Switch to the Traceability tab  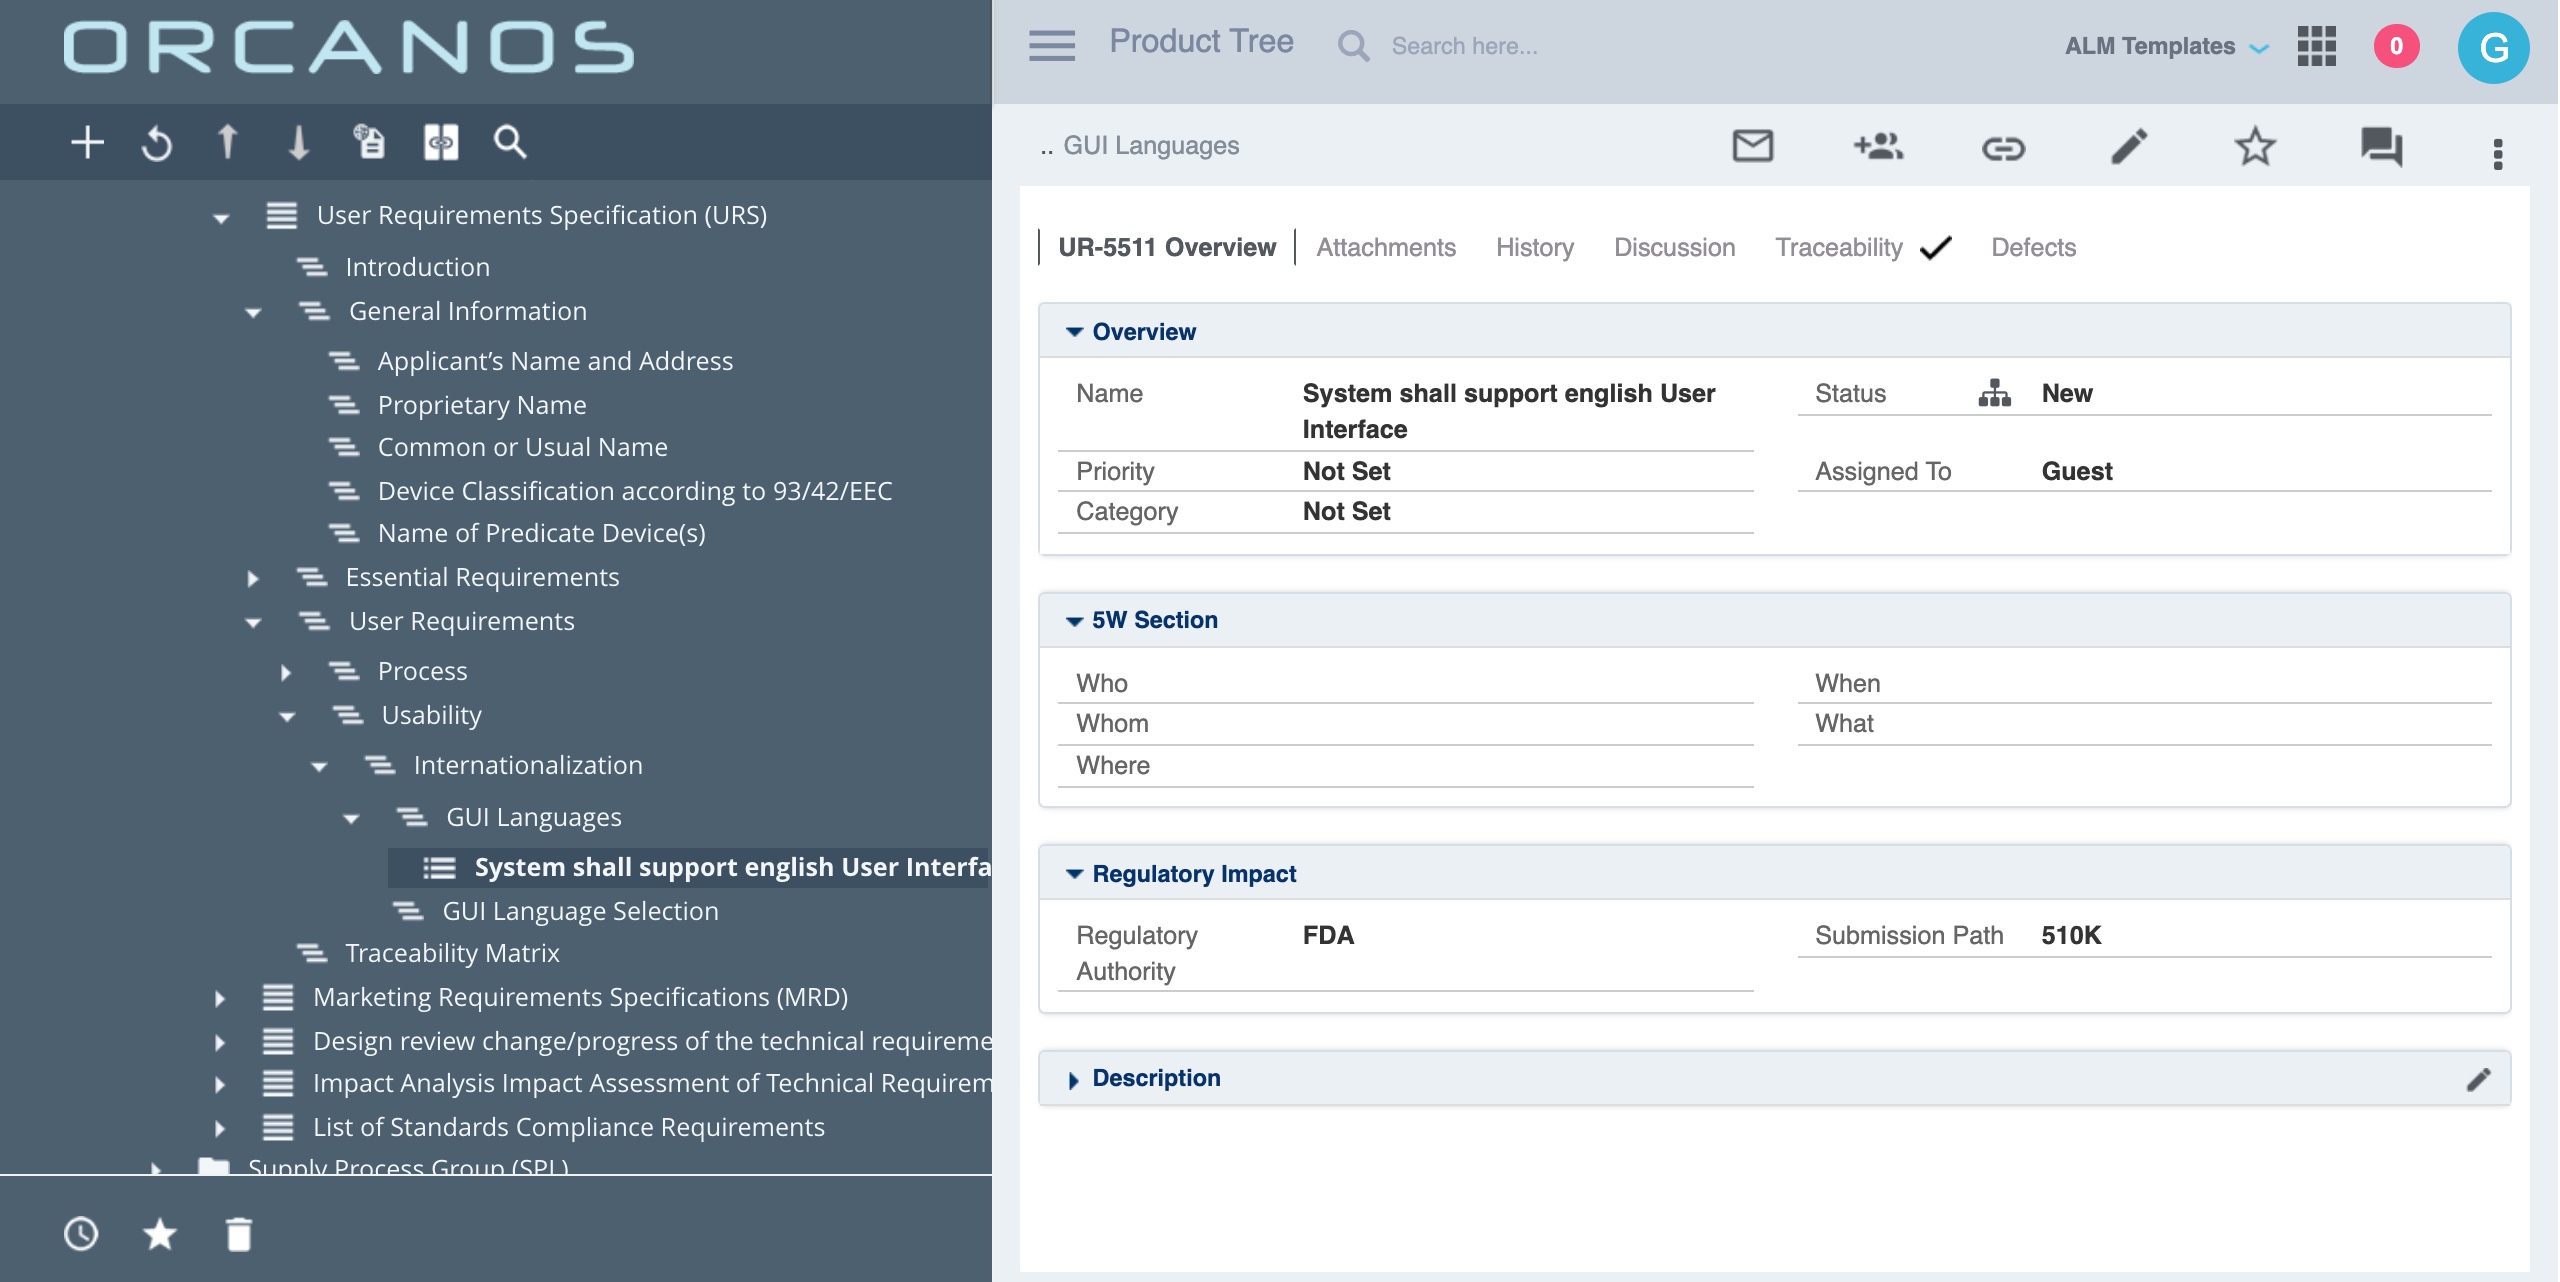1838,248
